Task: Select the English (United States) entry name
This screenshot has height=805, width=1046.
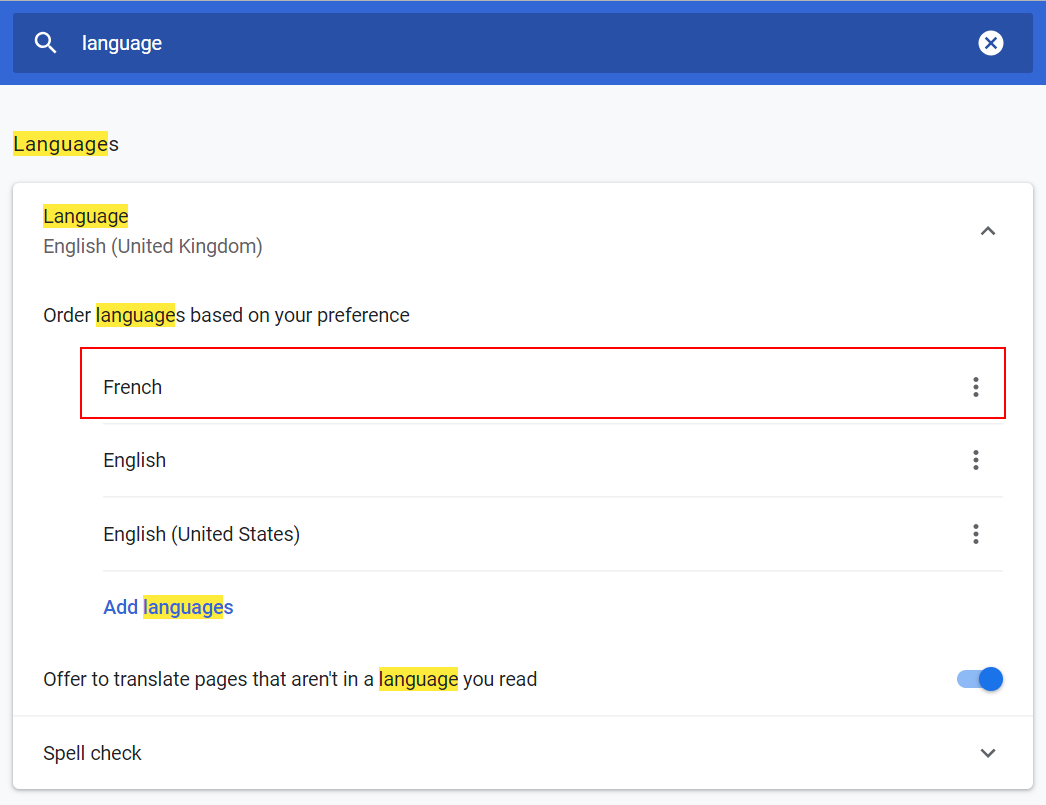Action: click(x=201, y=534)
